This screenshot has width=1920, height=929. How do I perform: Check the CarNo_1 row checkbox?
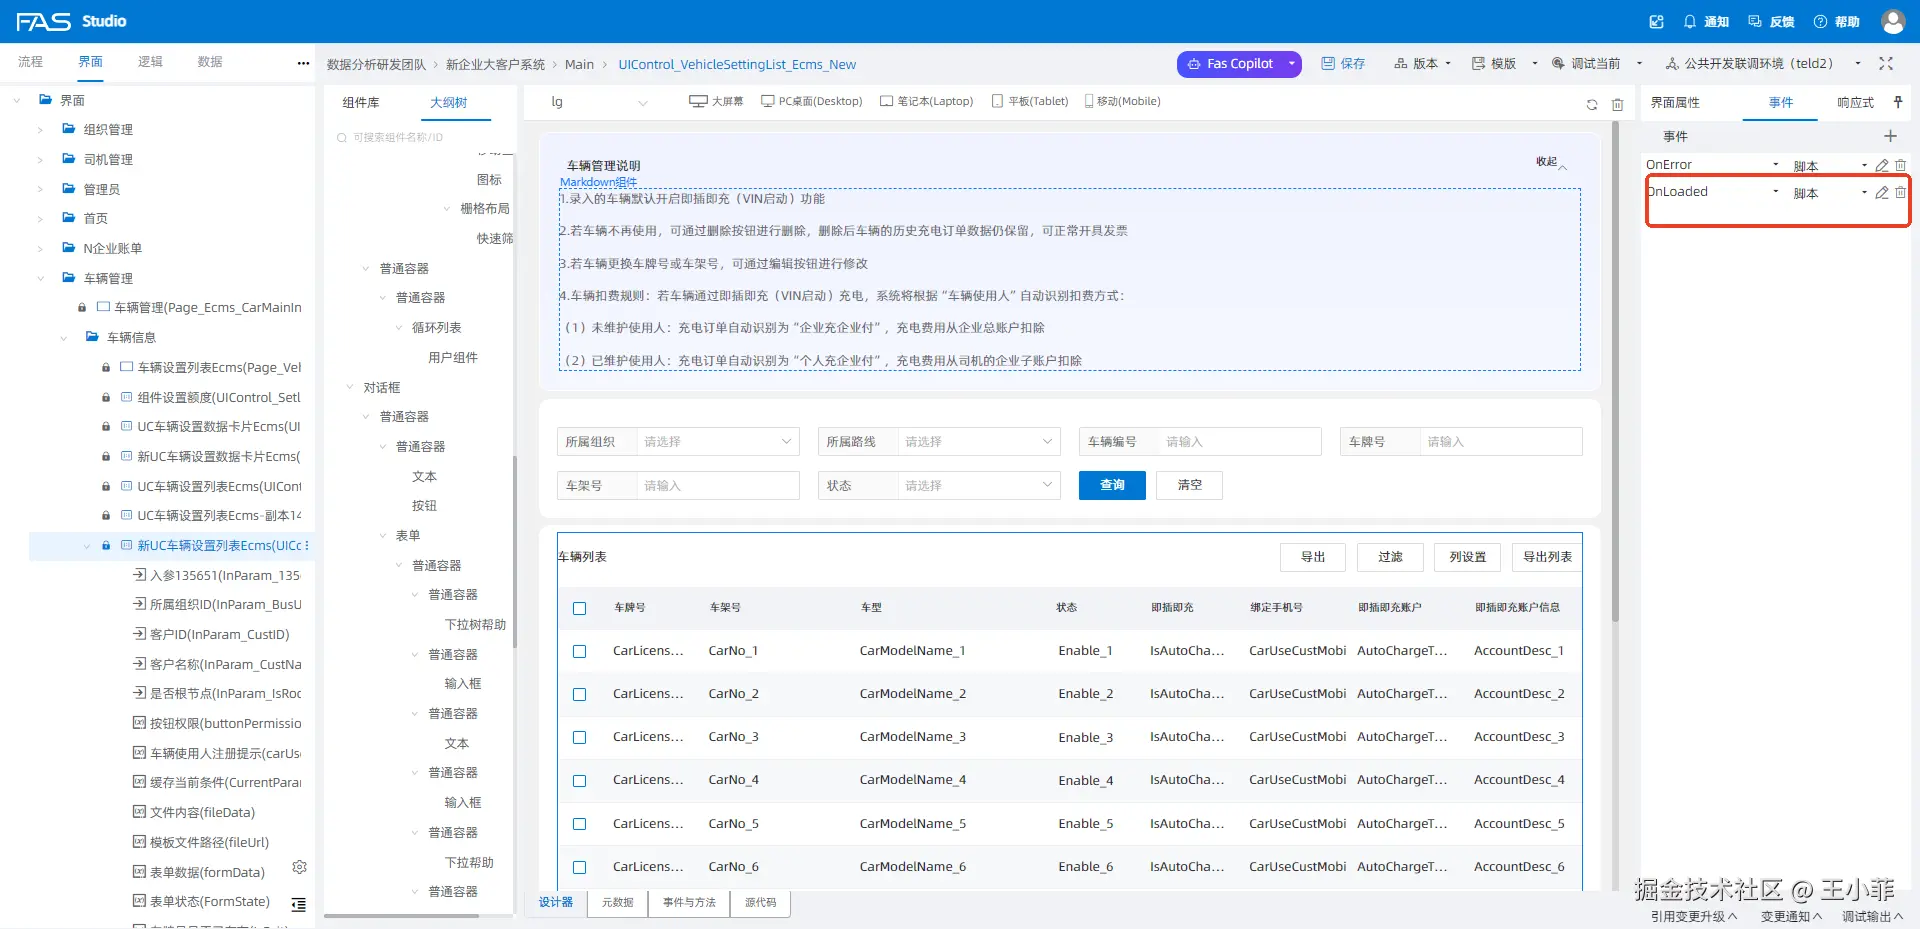(x=579, y=651)
